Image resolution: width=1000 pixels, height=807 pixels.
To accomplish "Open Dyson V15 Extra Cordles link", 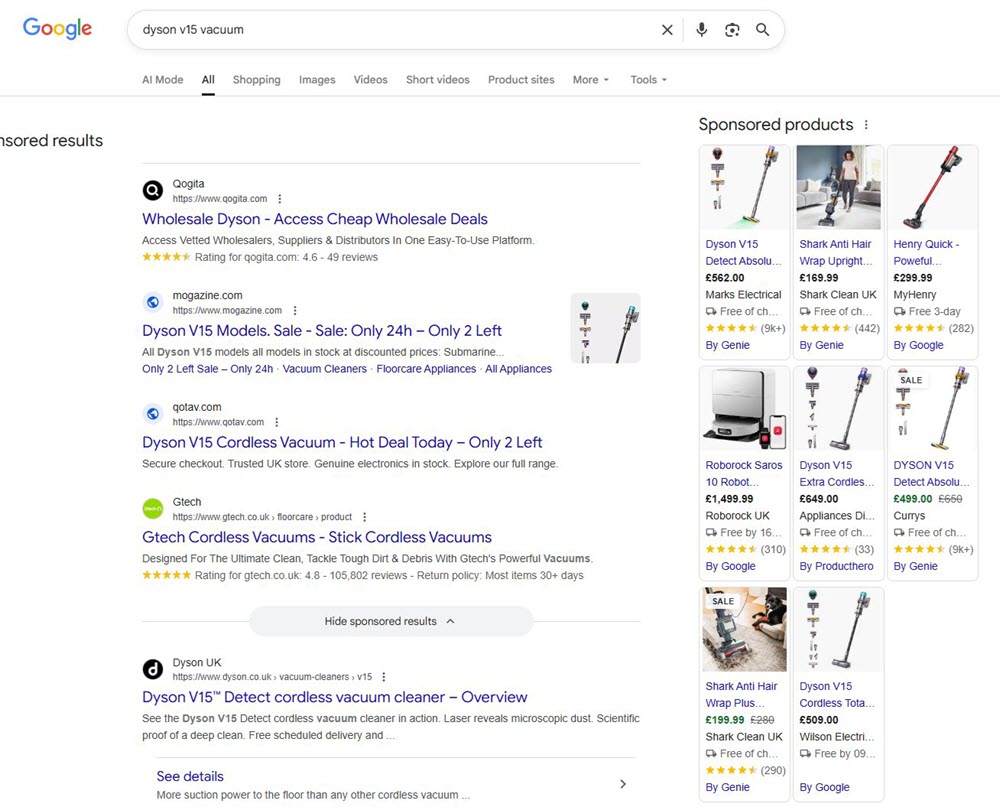I will pos(837,473).
